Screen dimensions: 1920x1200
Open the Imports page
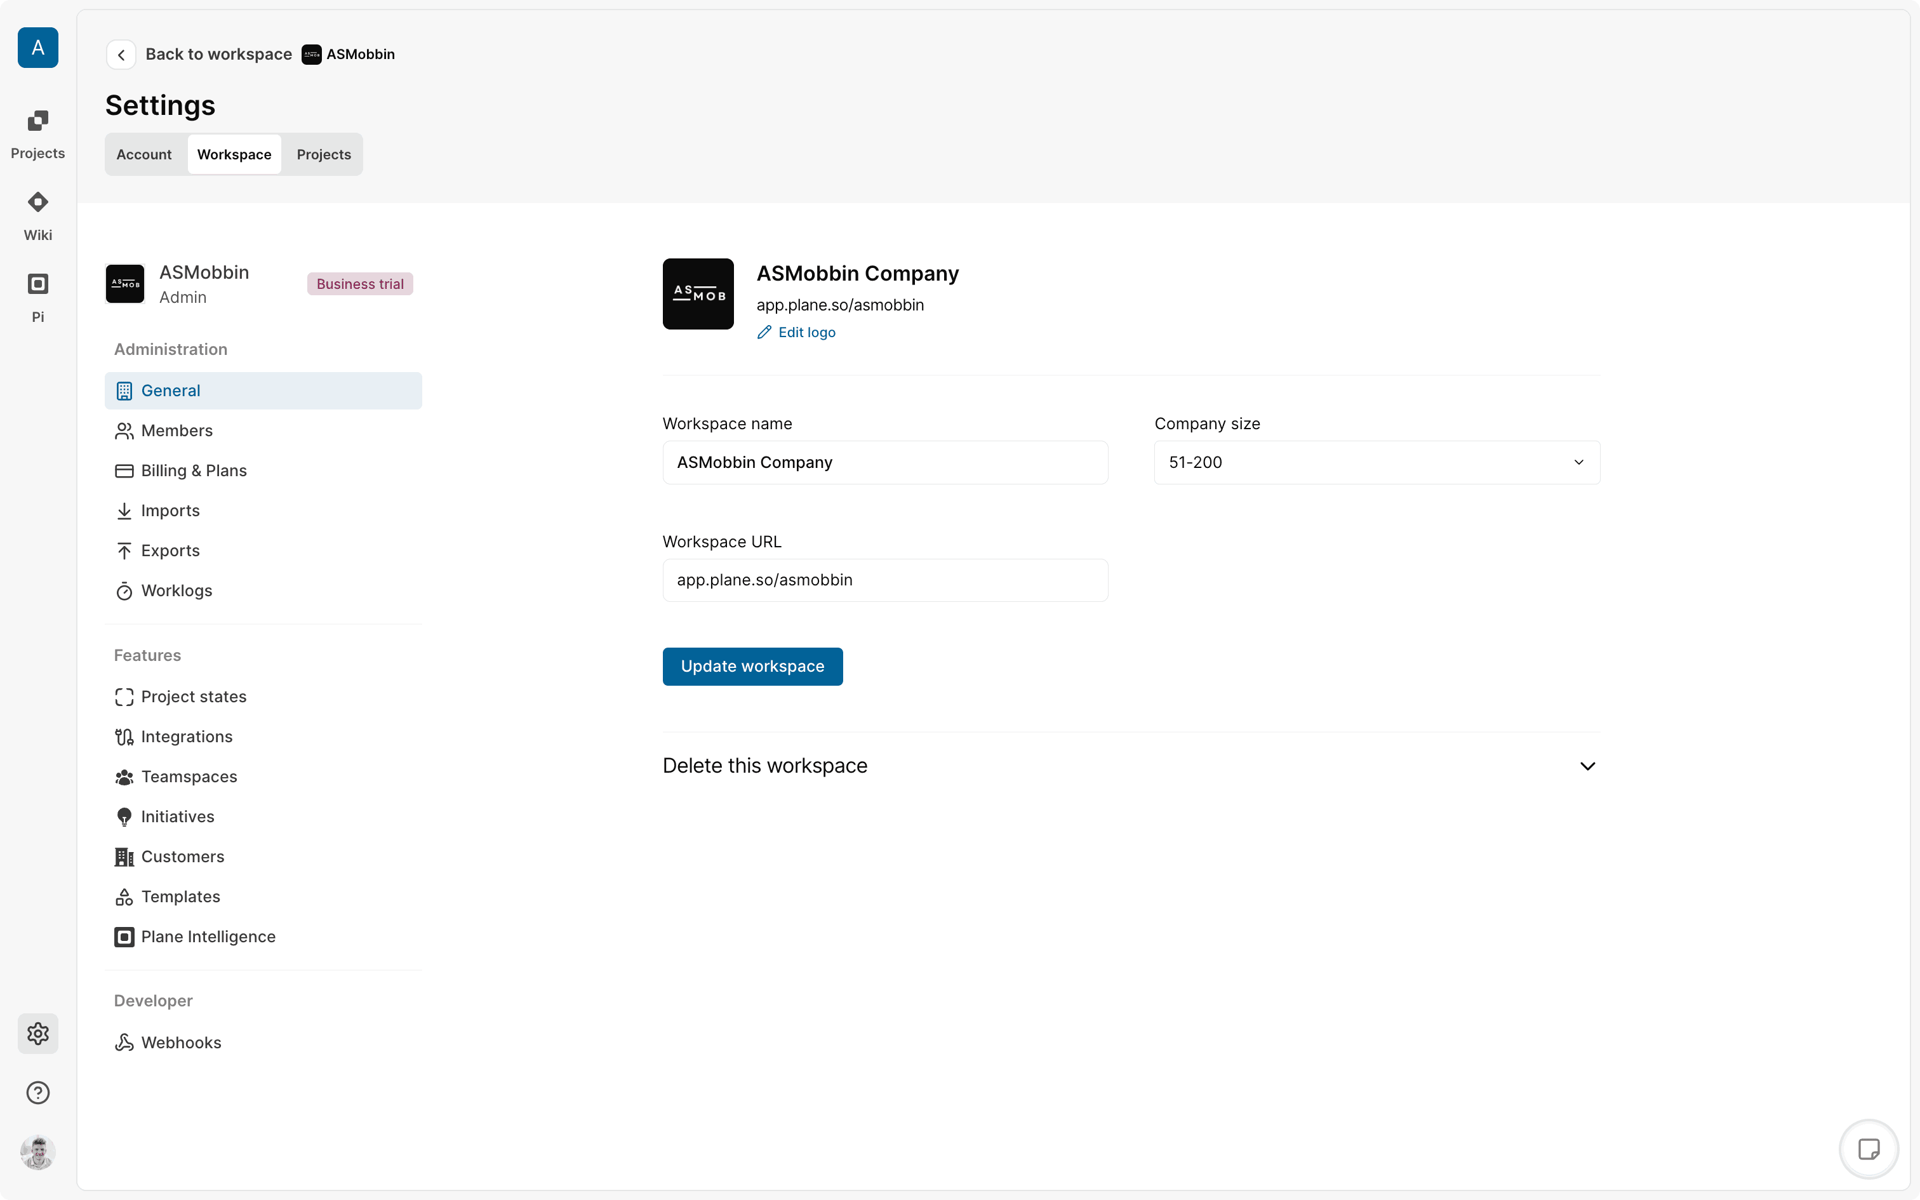[x=263, y=511]
